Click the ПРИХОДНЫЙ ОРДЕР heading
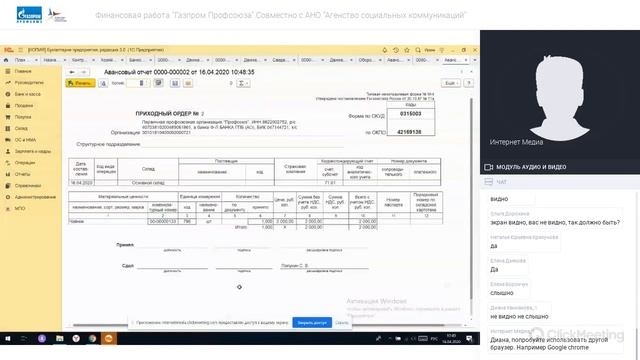Screen dimensions: 640x360 169,114
